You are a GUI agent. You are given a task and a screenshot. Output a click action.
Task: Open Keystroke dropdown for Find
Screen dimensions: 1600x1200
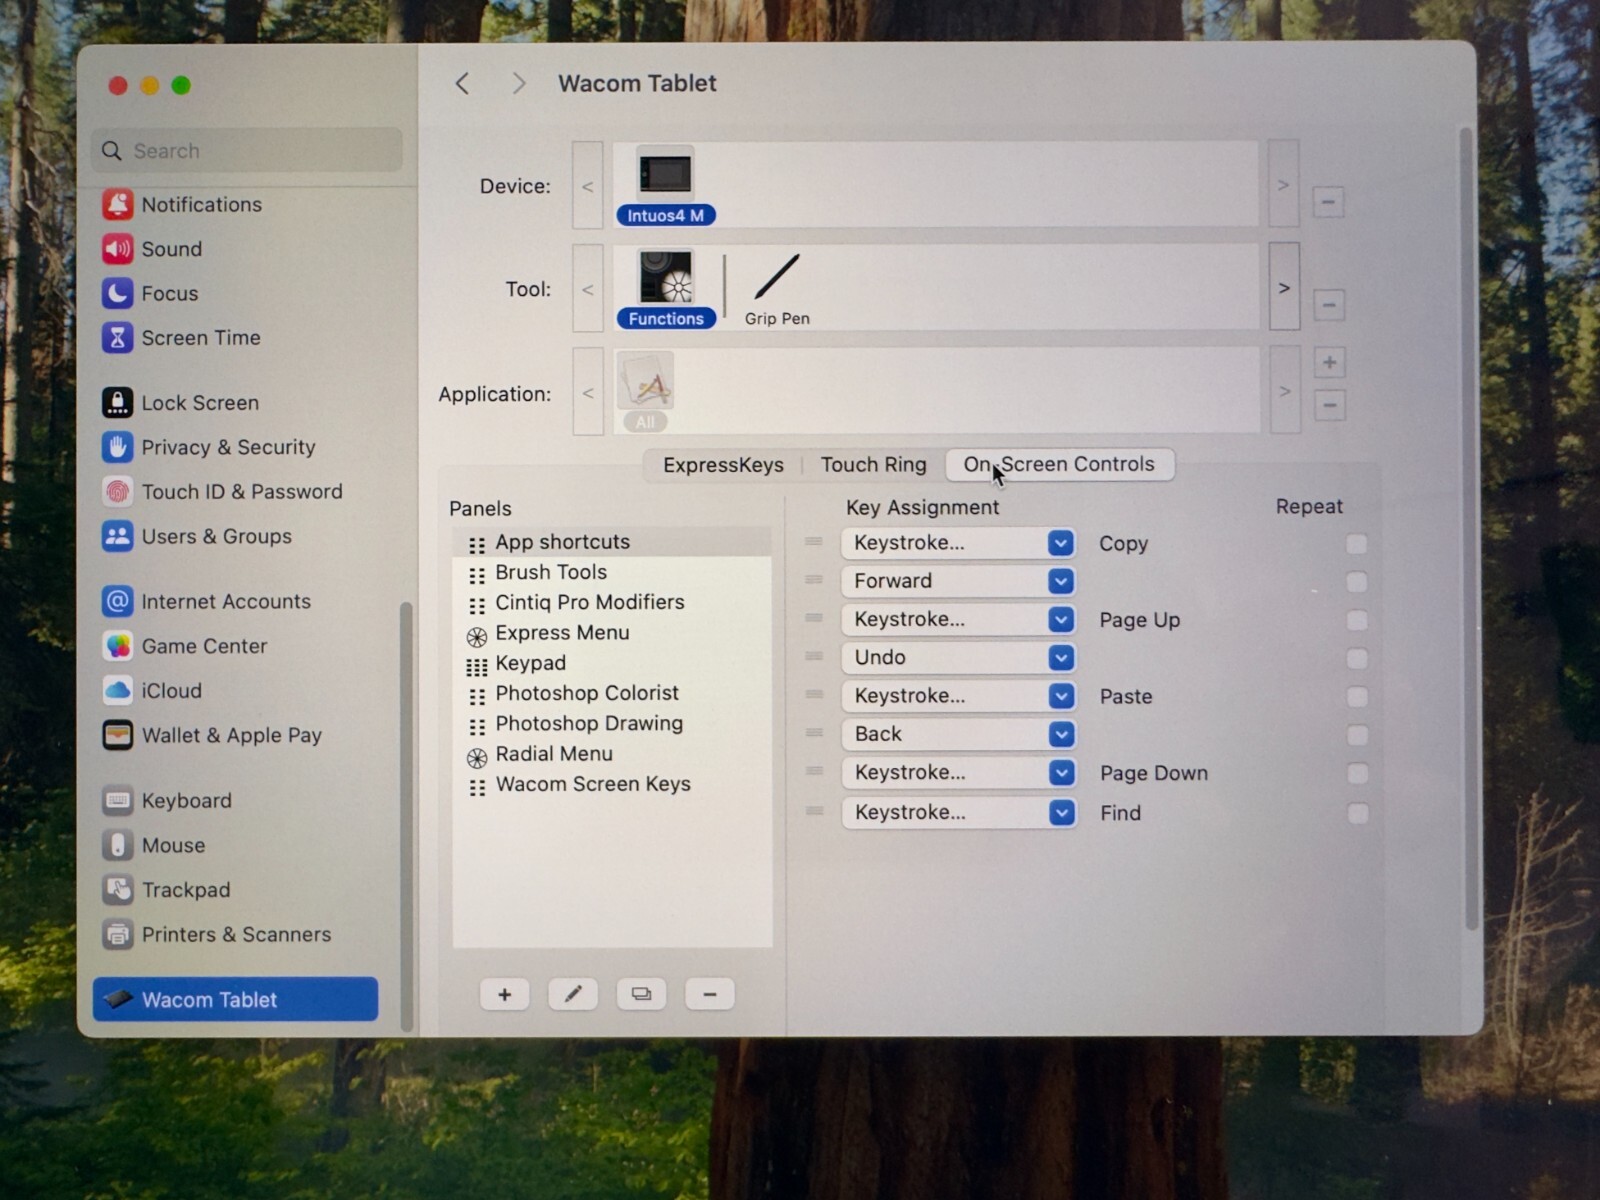958,813
